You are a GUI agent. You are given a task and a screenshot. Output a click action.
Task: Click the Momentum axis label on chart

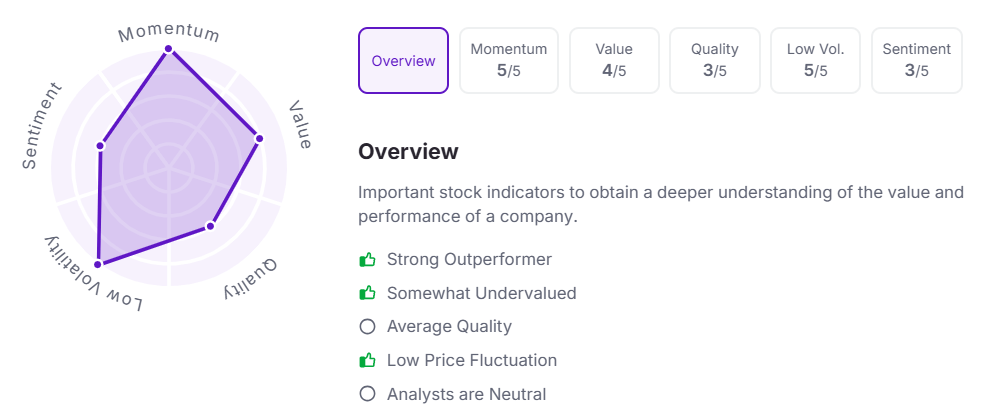[x=169, y=31]
